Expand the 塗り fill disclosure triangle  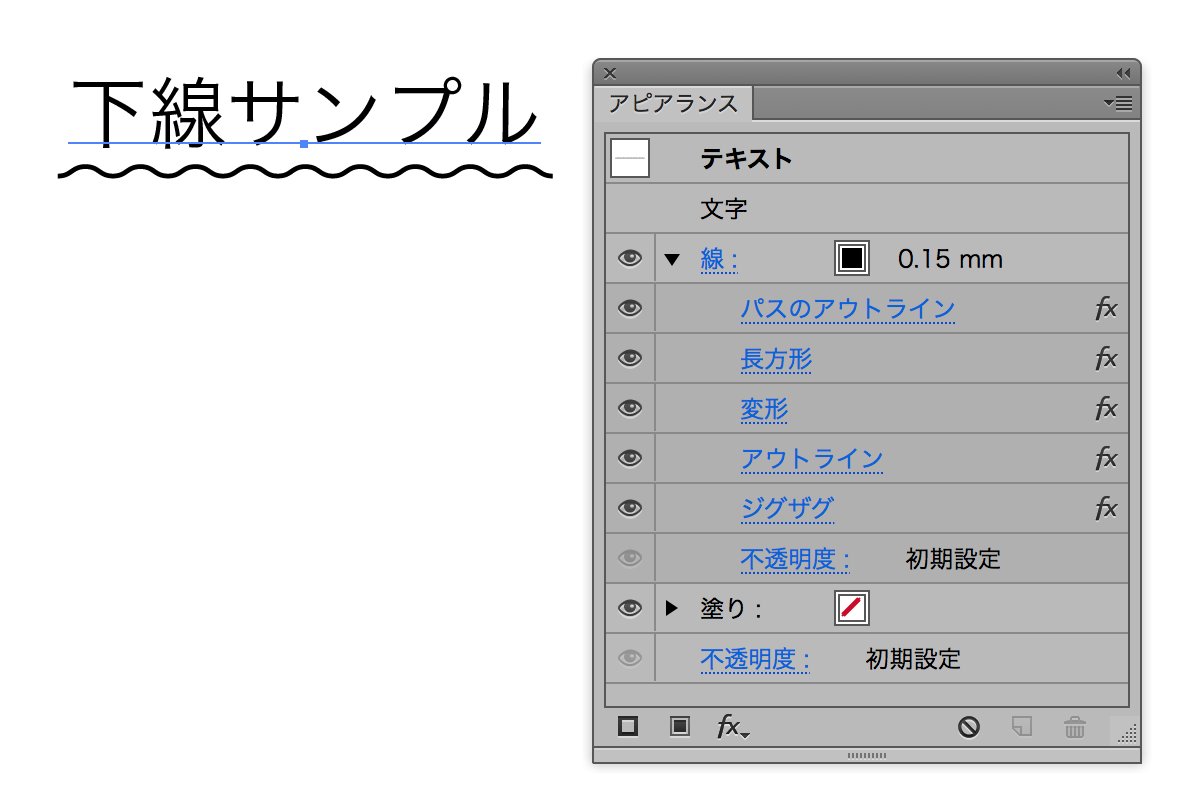tap(672, 608)
